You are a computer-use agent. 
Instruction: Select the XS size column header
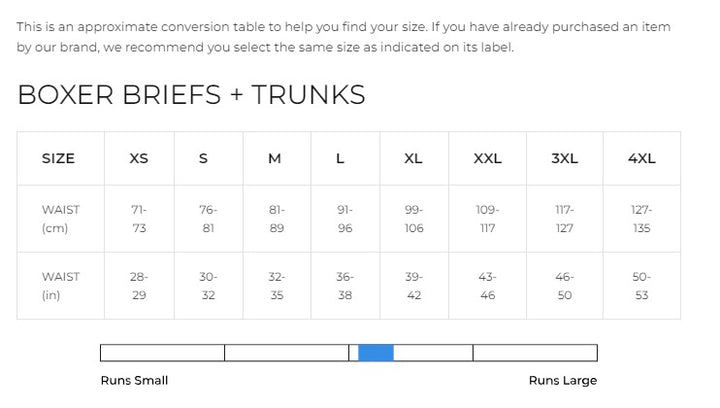pyautogui.click(x=139, y=158)
